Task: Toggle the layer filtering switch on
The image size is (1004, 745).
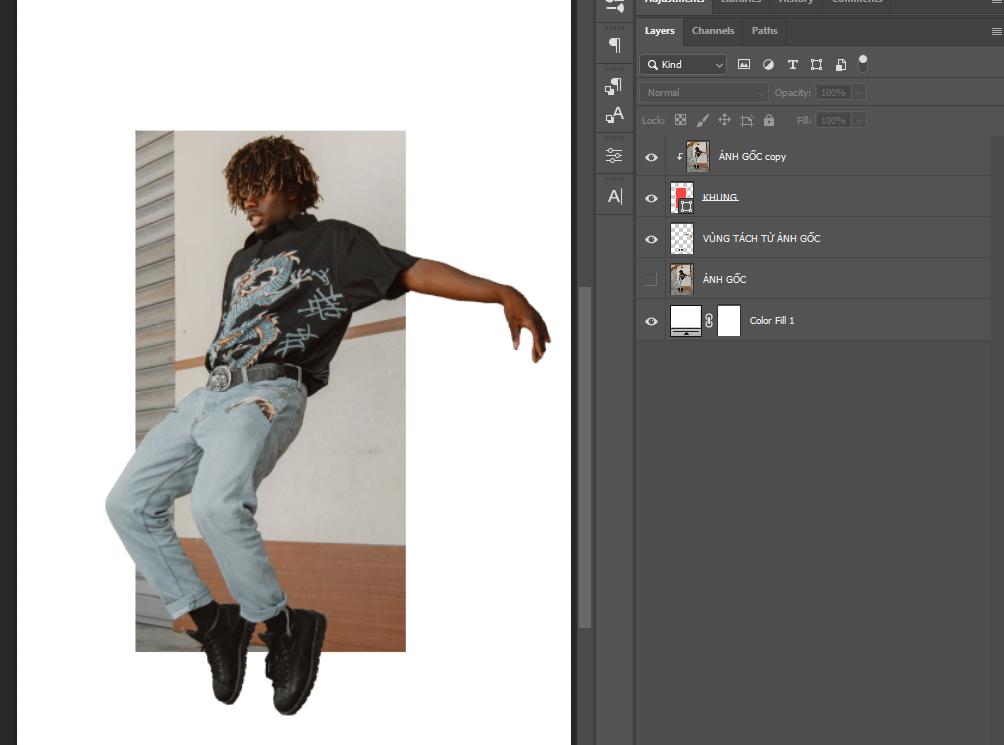Action: [862, 62]
